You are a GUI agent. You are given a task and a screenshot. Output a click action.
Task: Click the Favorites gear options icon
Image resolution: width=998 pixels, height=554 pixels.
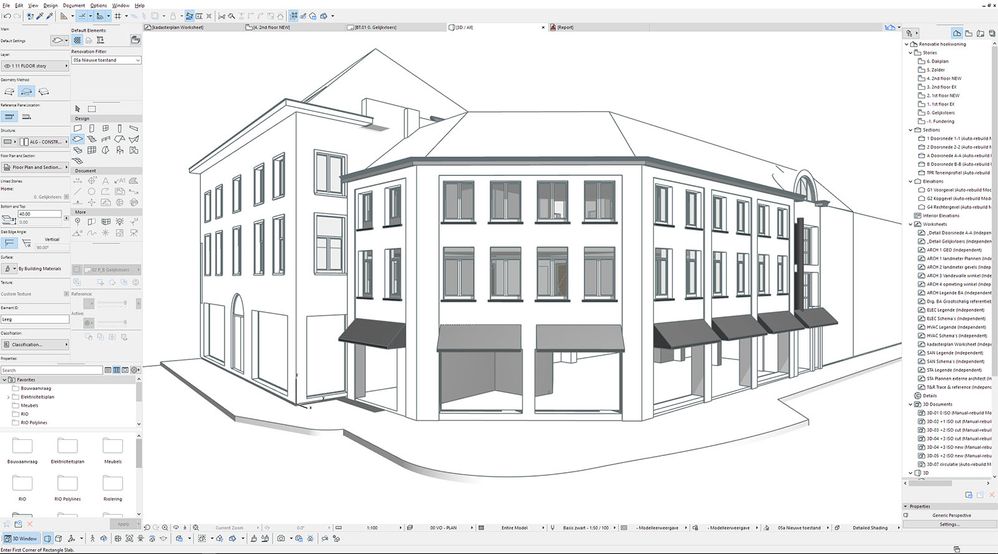tap(135, 370)
